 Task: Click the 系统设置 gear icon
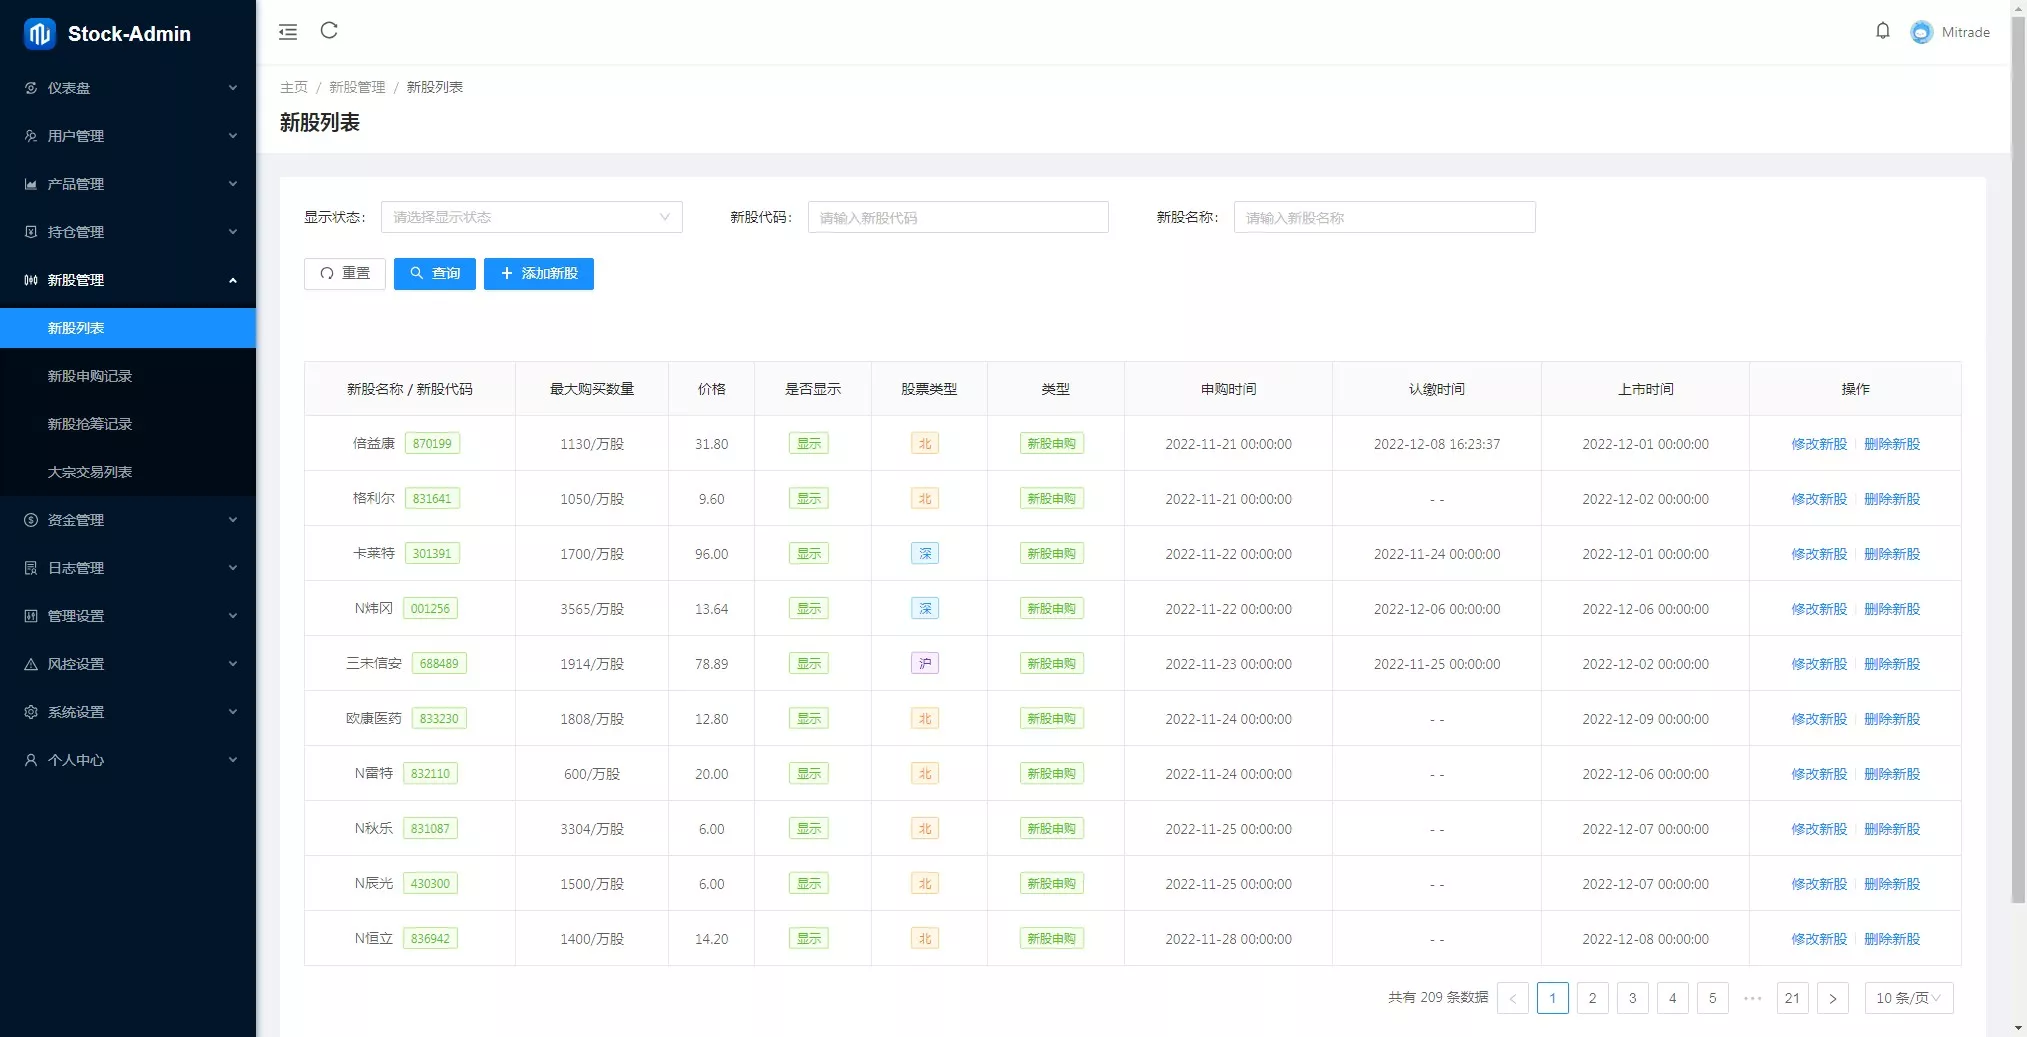coord(31,712)
